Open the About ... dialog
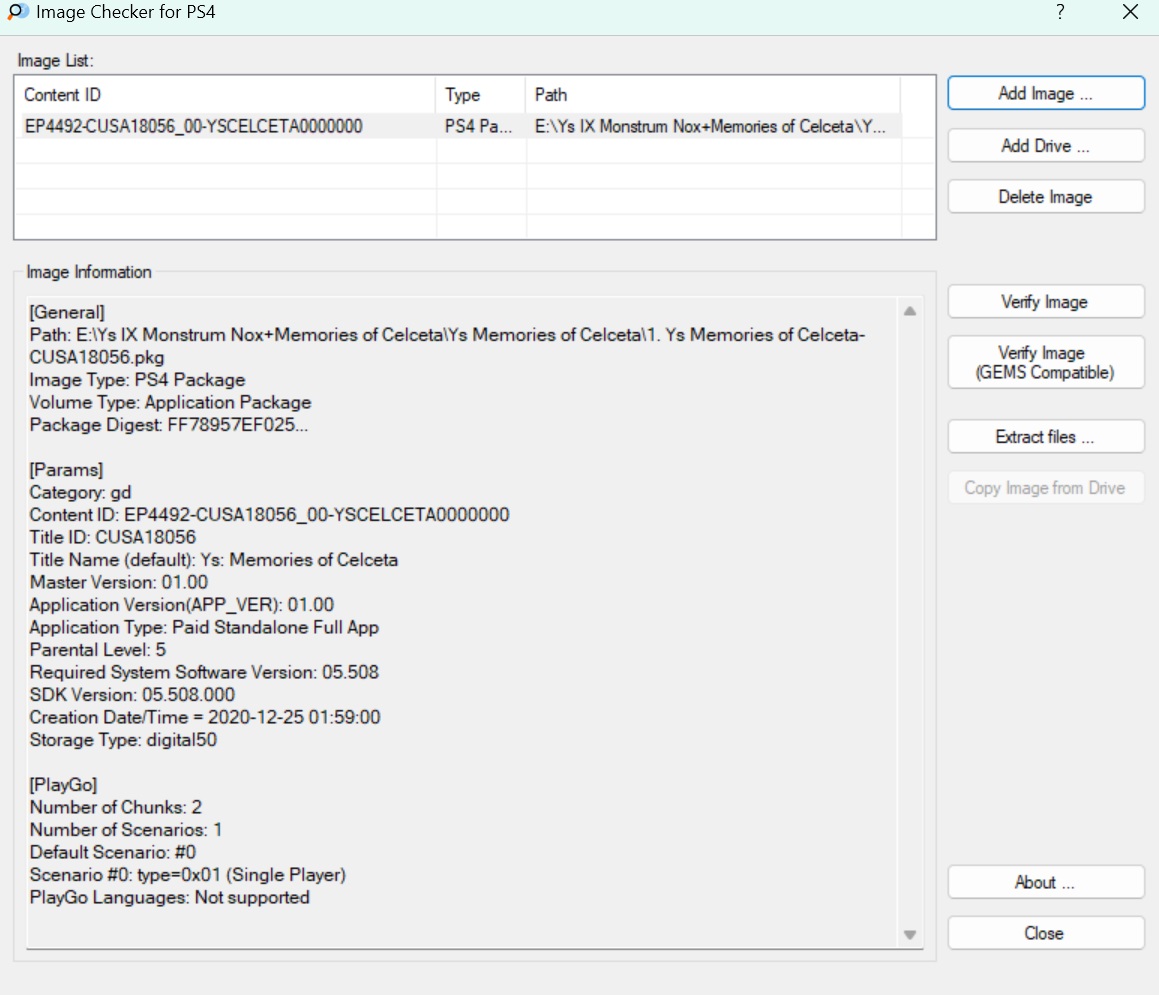Image resolution: width=1159 pixels, height=995 pixels. pos(1045,882)
